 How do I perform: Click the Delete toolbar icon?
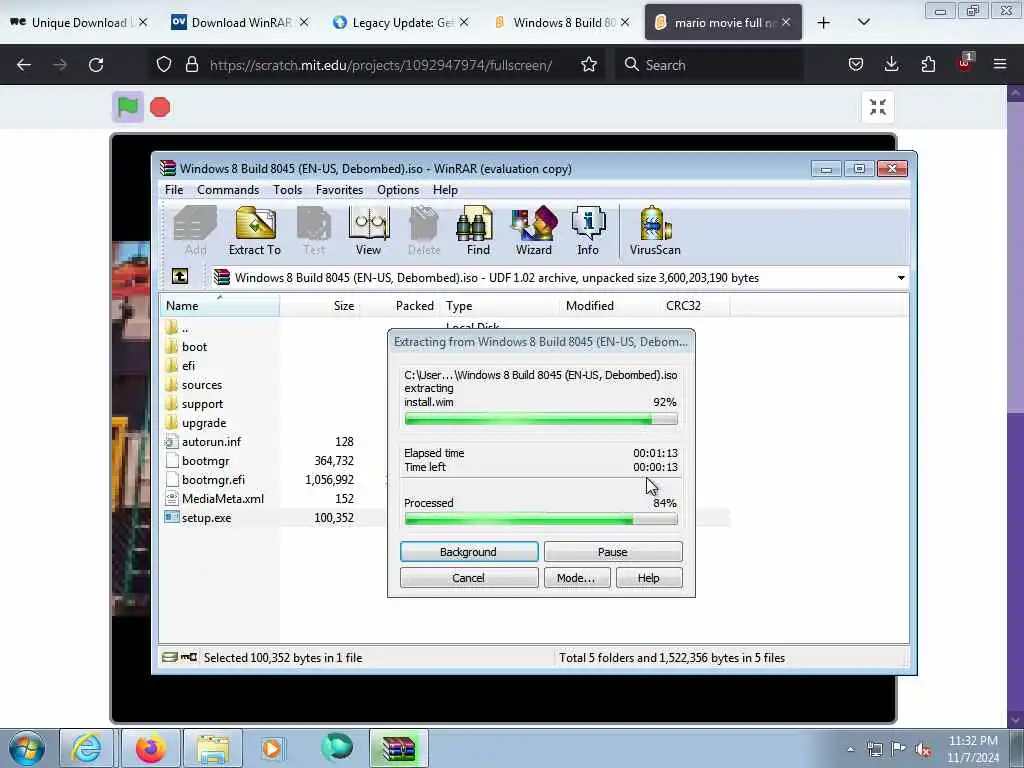424,231
